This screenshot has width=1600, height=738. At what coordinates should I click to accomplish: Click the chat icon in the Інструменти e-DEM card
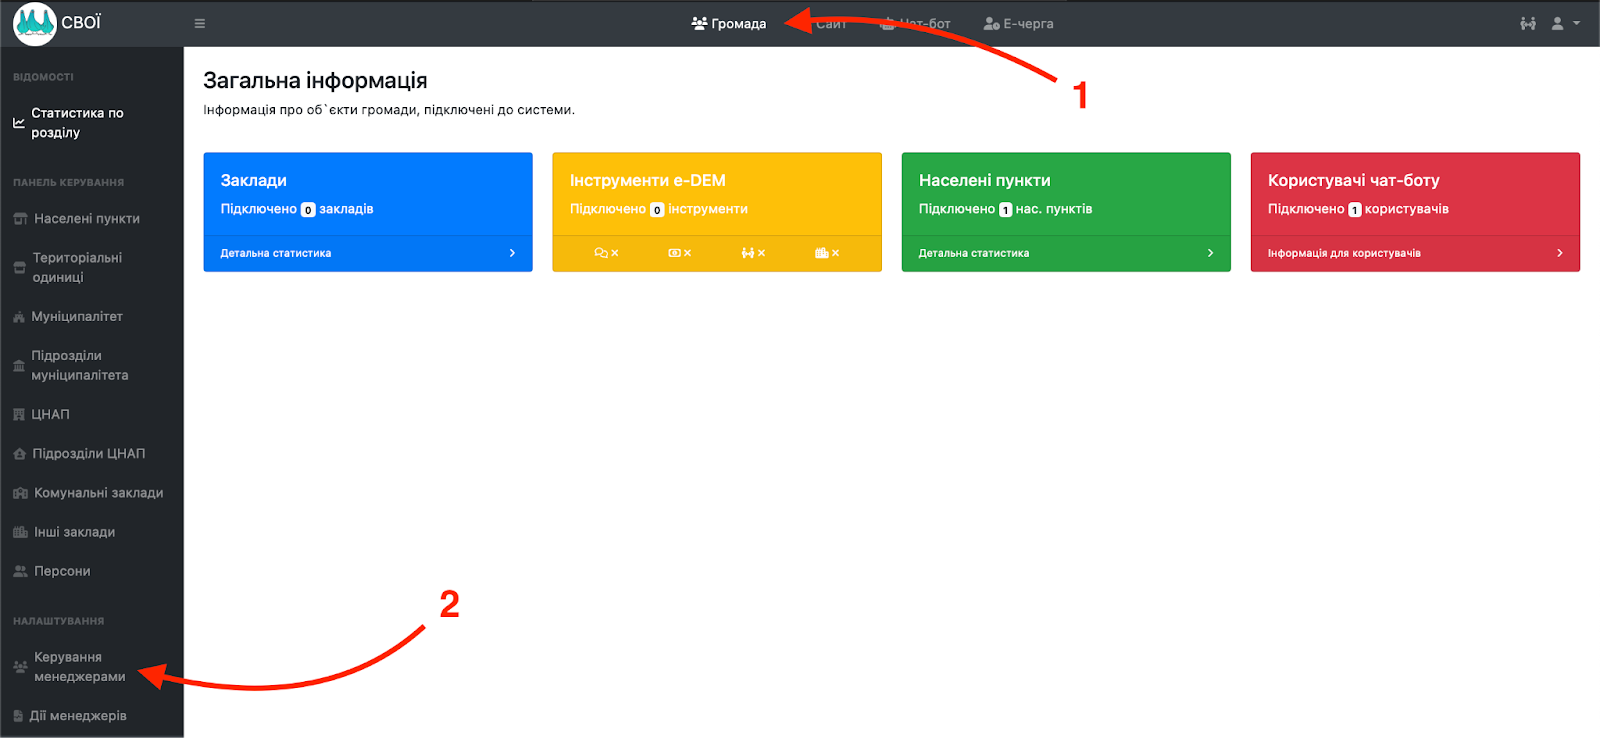click(x=601, y=253)
